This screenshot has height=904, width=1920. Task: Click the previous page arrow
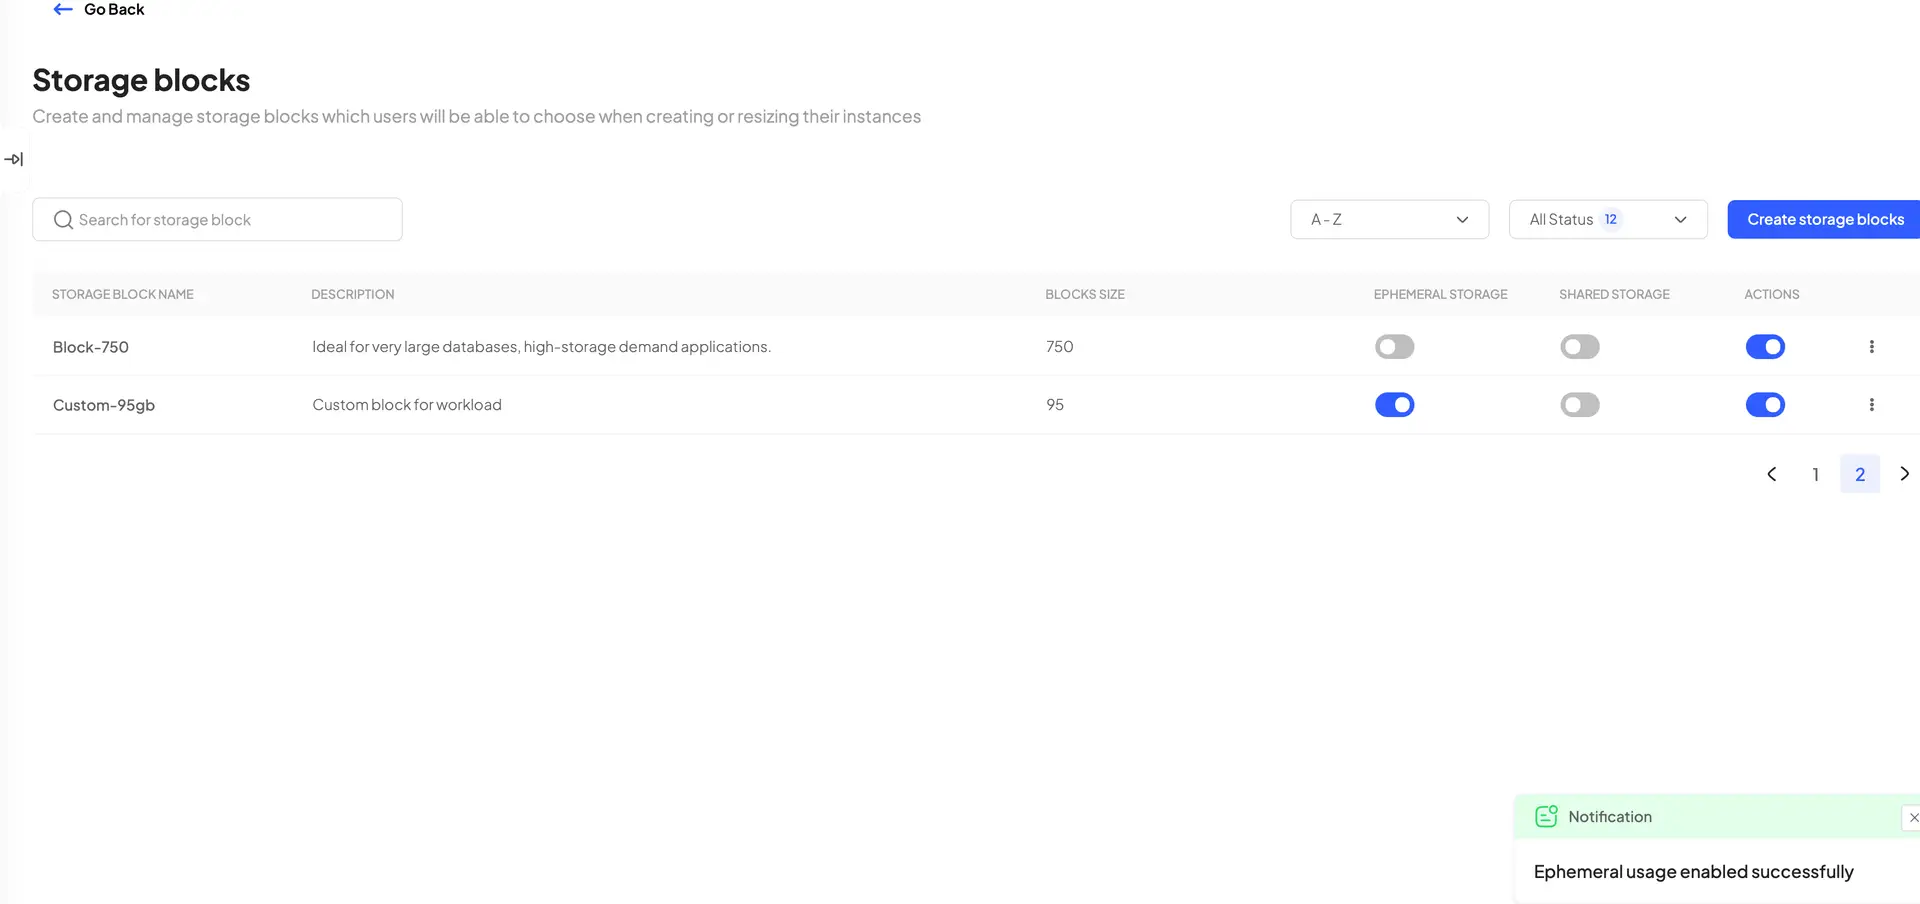(1771, 473)
